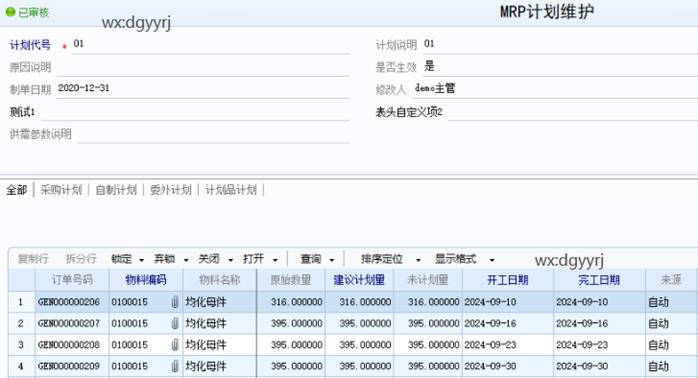Click the 原因说明 input field
The height and width of the screenshot is (378, 698).
[x=203, y=67]
